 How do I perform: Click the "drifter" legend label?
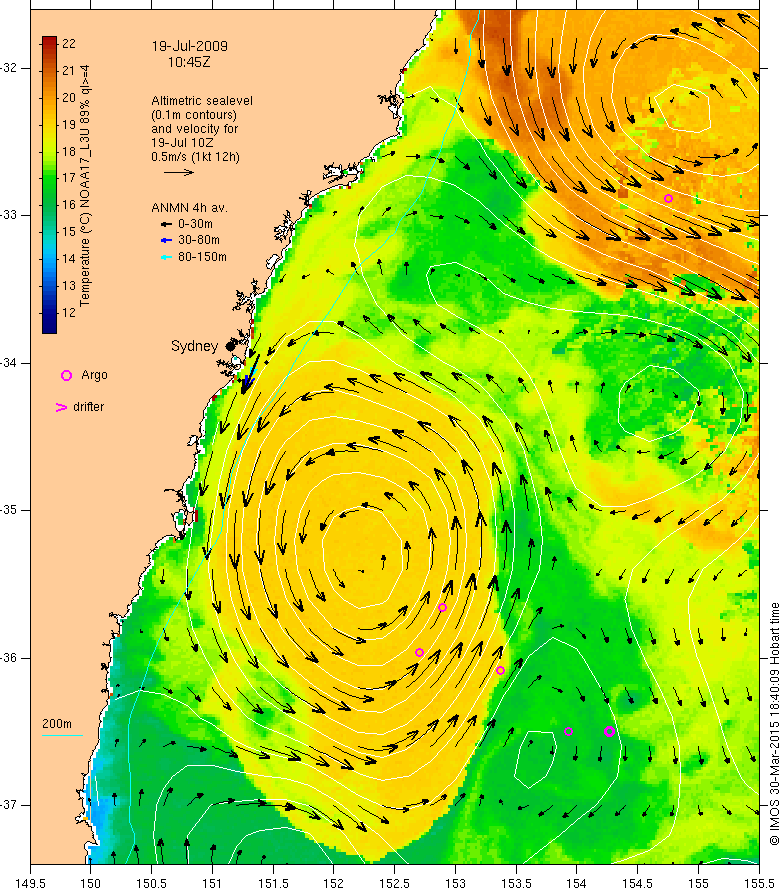(x=89, y=407)
